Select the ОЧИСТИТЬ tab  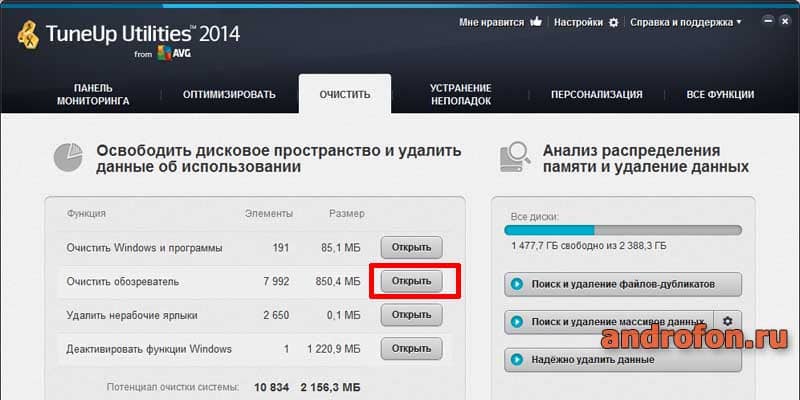[345, 95]
